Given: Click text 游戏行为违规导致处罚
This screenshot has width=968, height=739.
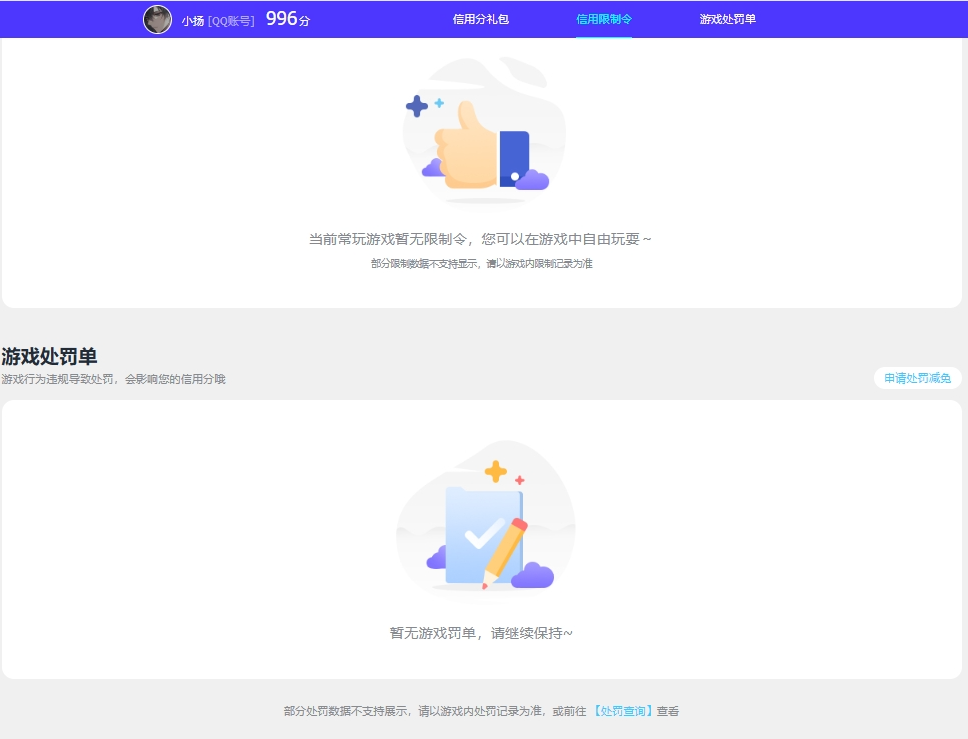Looking at the screenshot, I should coord(57,379).
